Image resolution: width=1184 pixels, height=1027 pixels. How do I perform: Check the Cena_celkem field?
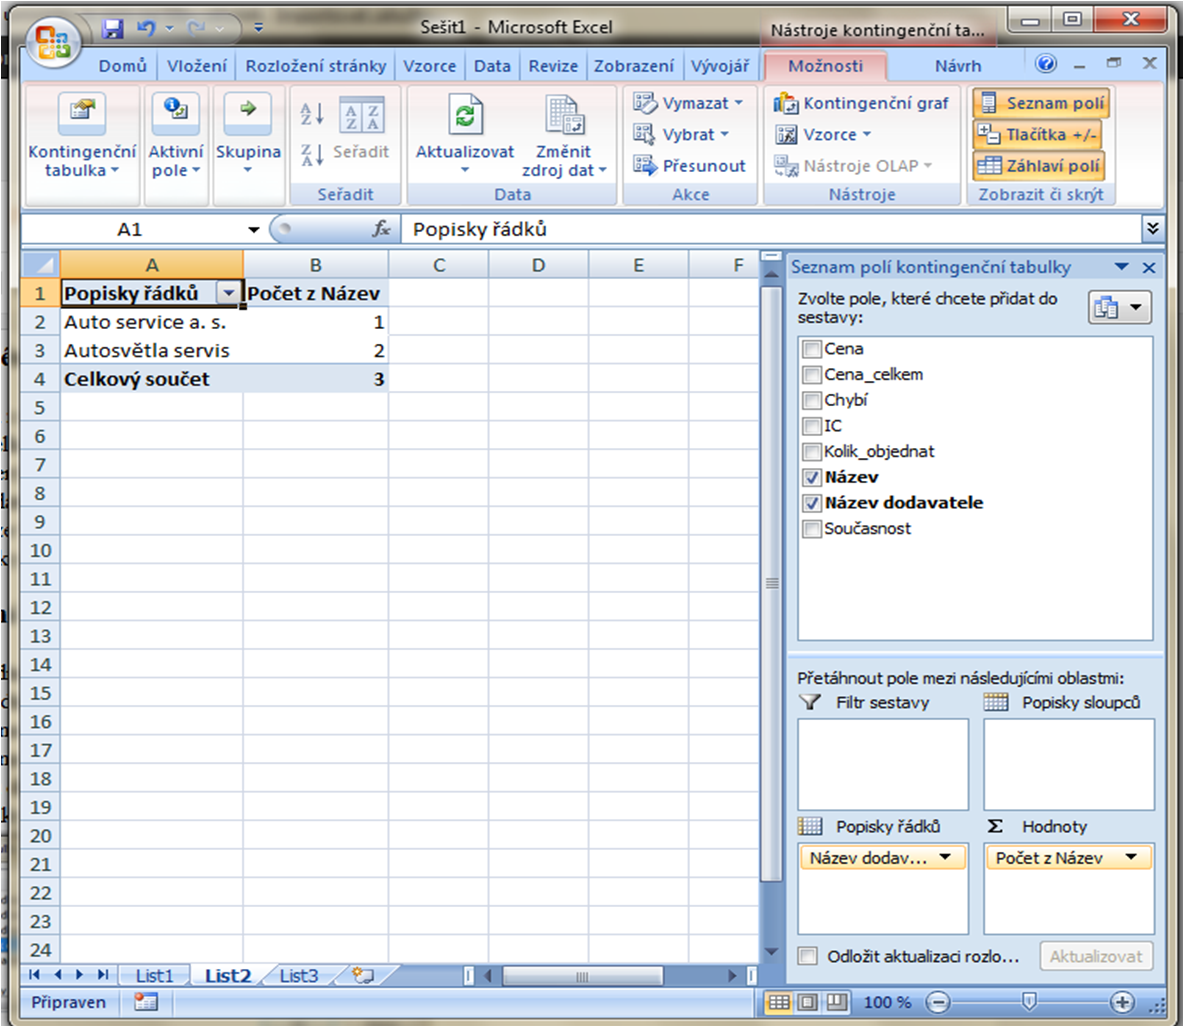pos(812,375)
